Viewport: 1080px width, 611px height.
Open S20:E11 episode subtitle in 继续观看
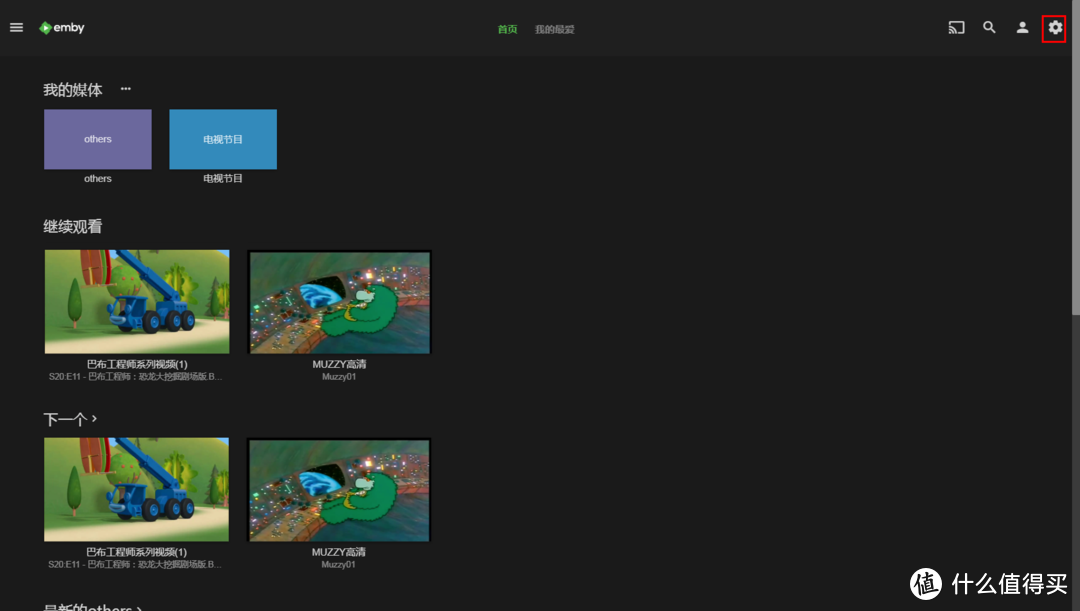point(136,377)
